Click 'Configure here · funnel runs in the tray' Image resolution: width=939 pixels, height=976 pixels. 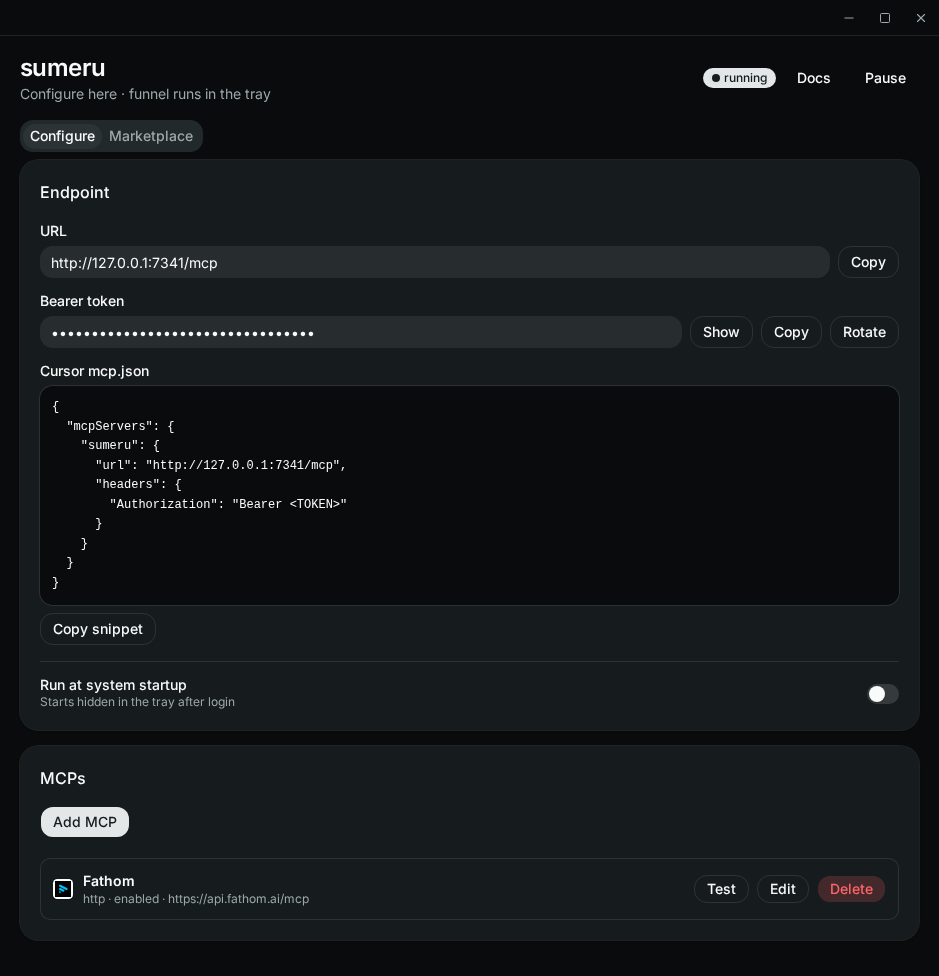(146, 94)
